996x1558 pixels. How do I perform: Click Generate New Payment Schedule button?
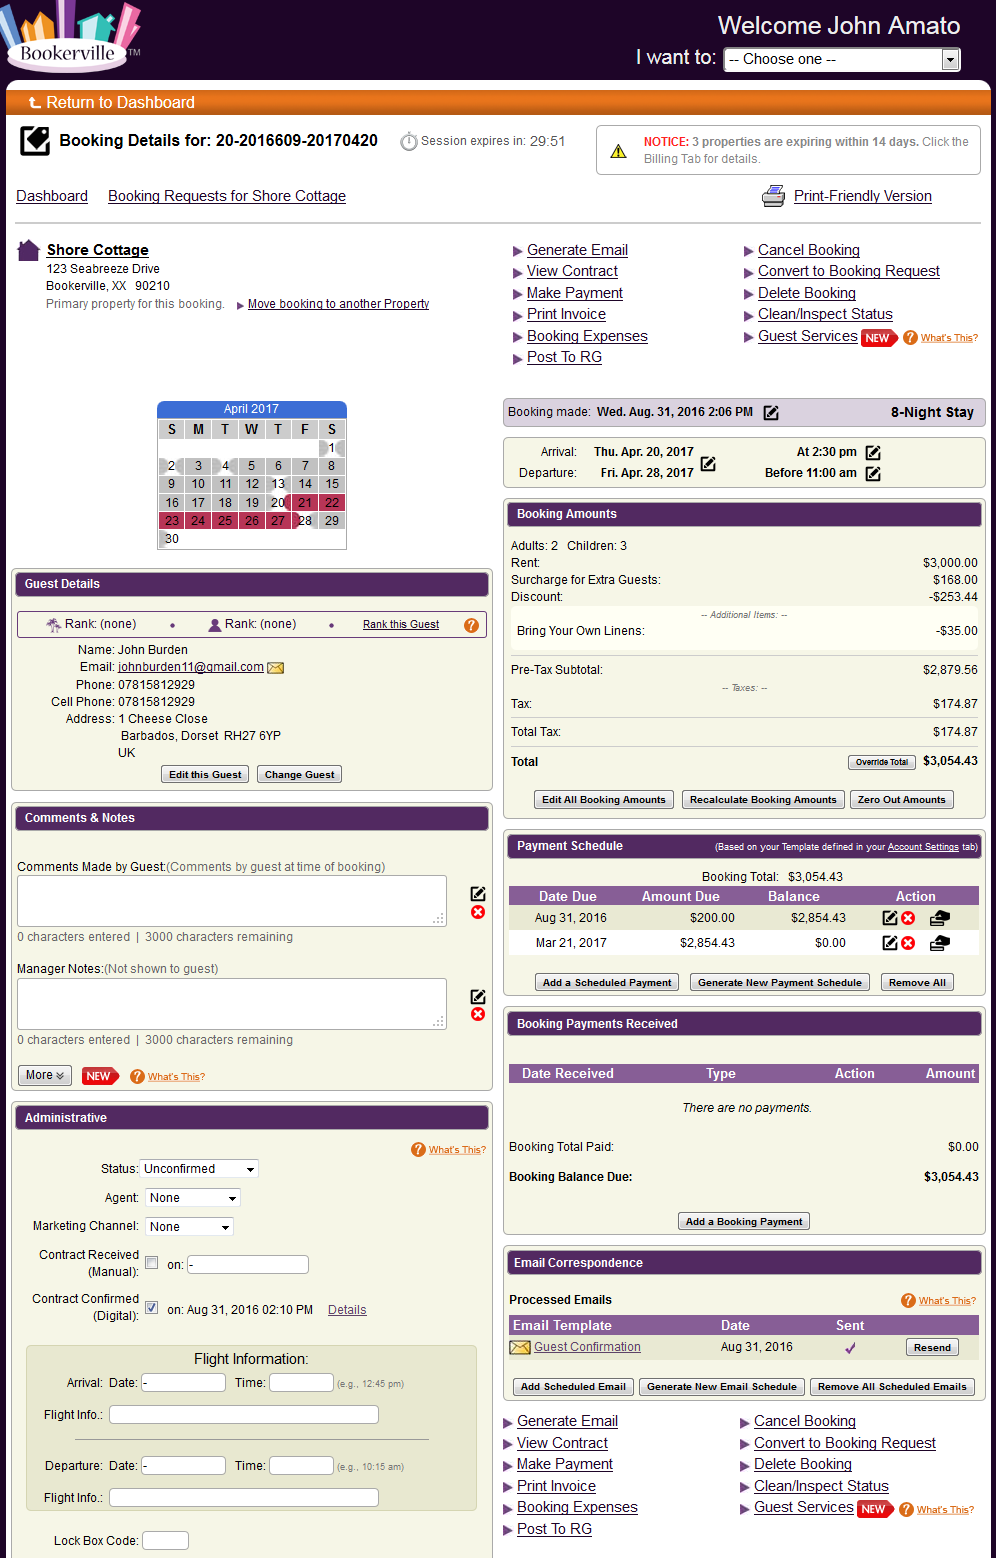click(x=780, y=983)
